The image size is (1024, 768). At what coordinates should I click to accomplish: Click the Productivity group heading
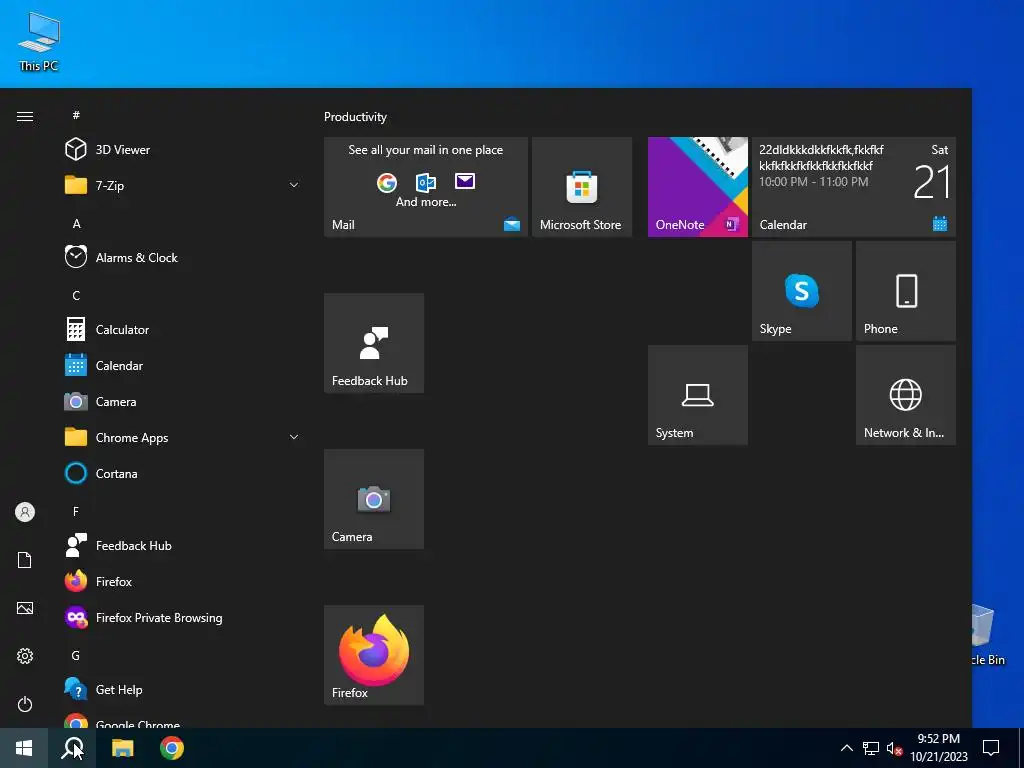coord(355,117)
